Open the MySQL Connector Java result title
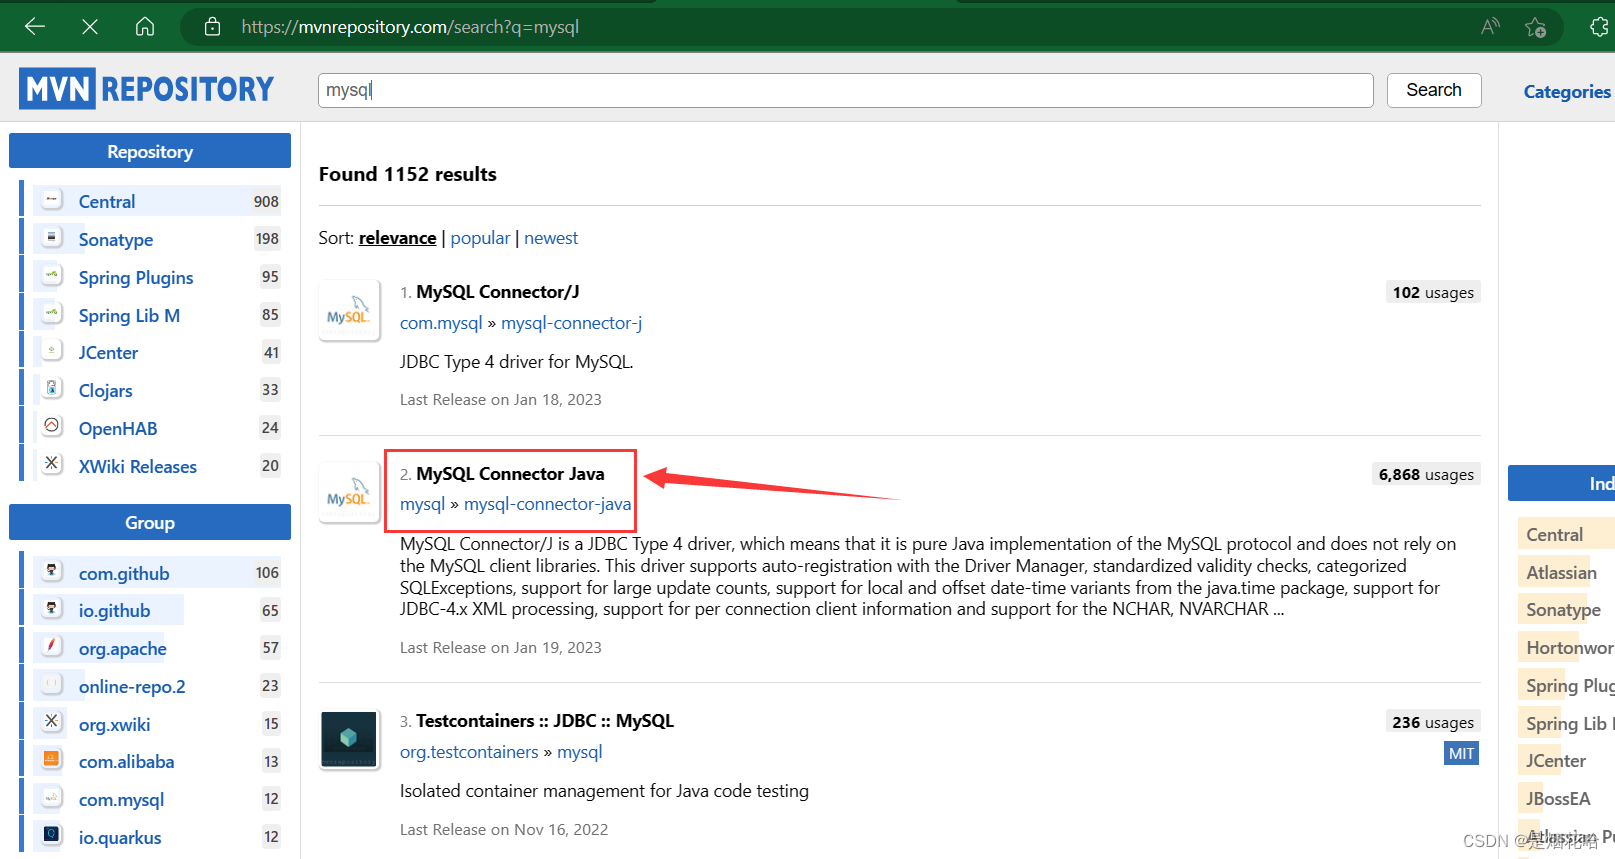 [x=510, y=474]
